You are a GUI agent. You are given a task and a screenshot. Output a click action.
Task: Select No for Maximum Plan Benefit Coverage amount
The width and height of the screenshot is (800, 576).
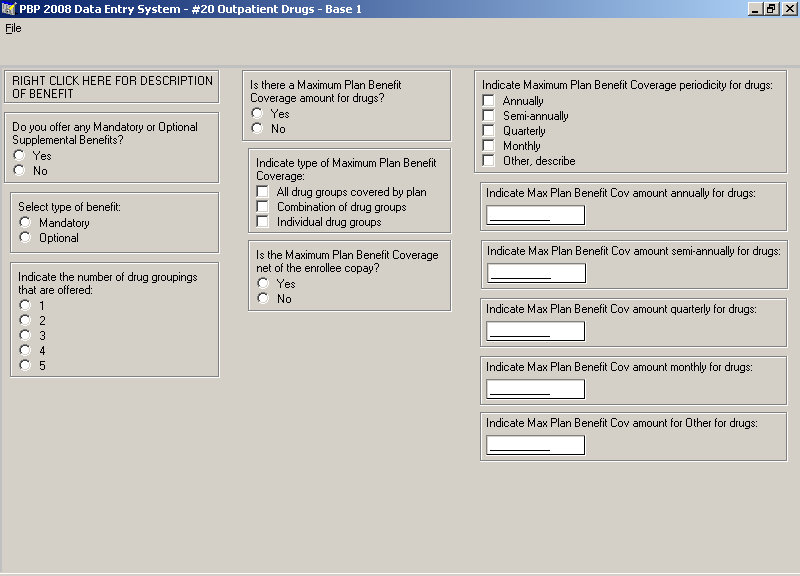point(257,128)
